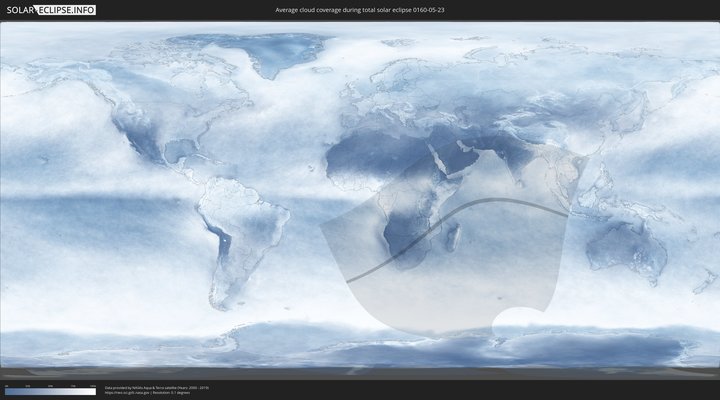Click the dark totality path line over Indian Ocean
Screen dimensions: 720x400
click(x=500, y=201)
